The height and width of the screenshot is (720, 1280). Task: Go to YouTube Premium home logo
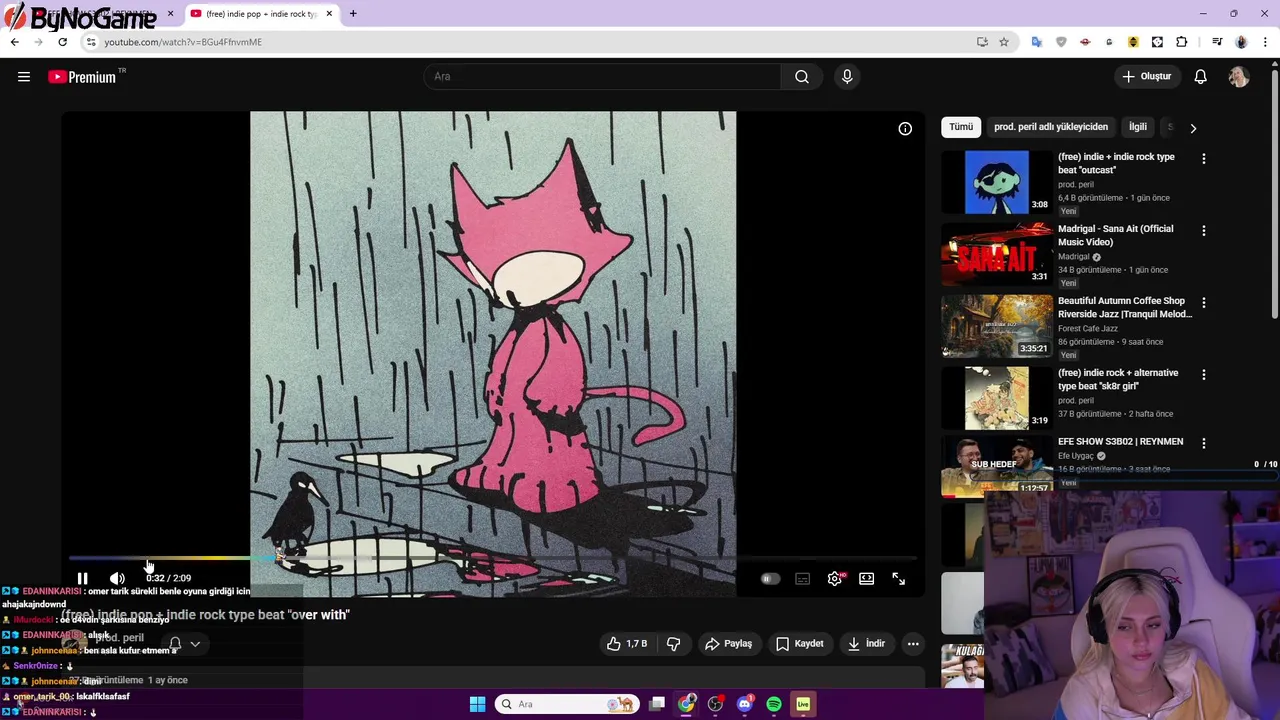click(82, 77)
